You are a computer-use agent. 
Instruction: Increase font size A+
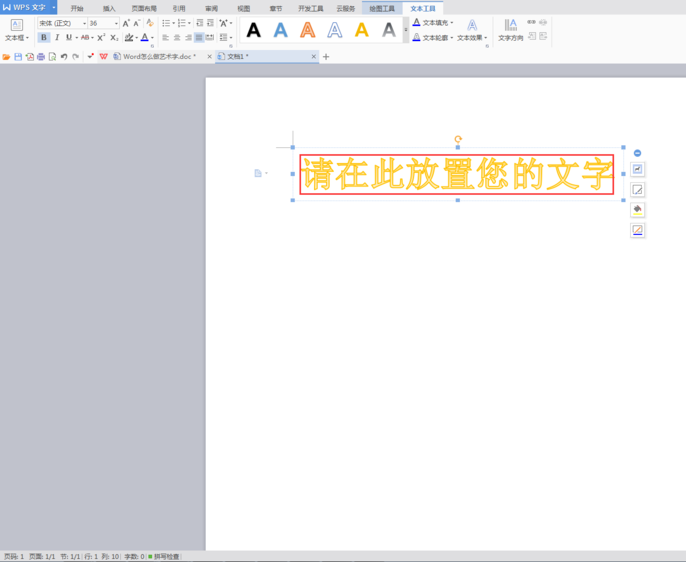[126, 23]
